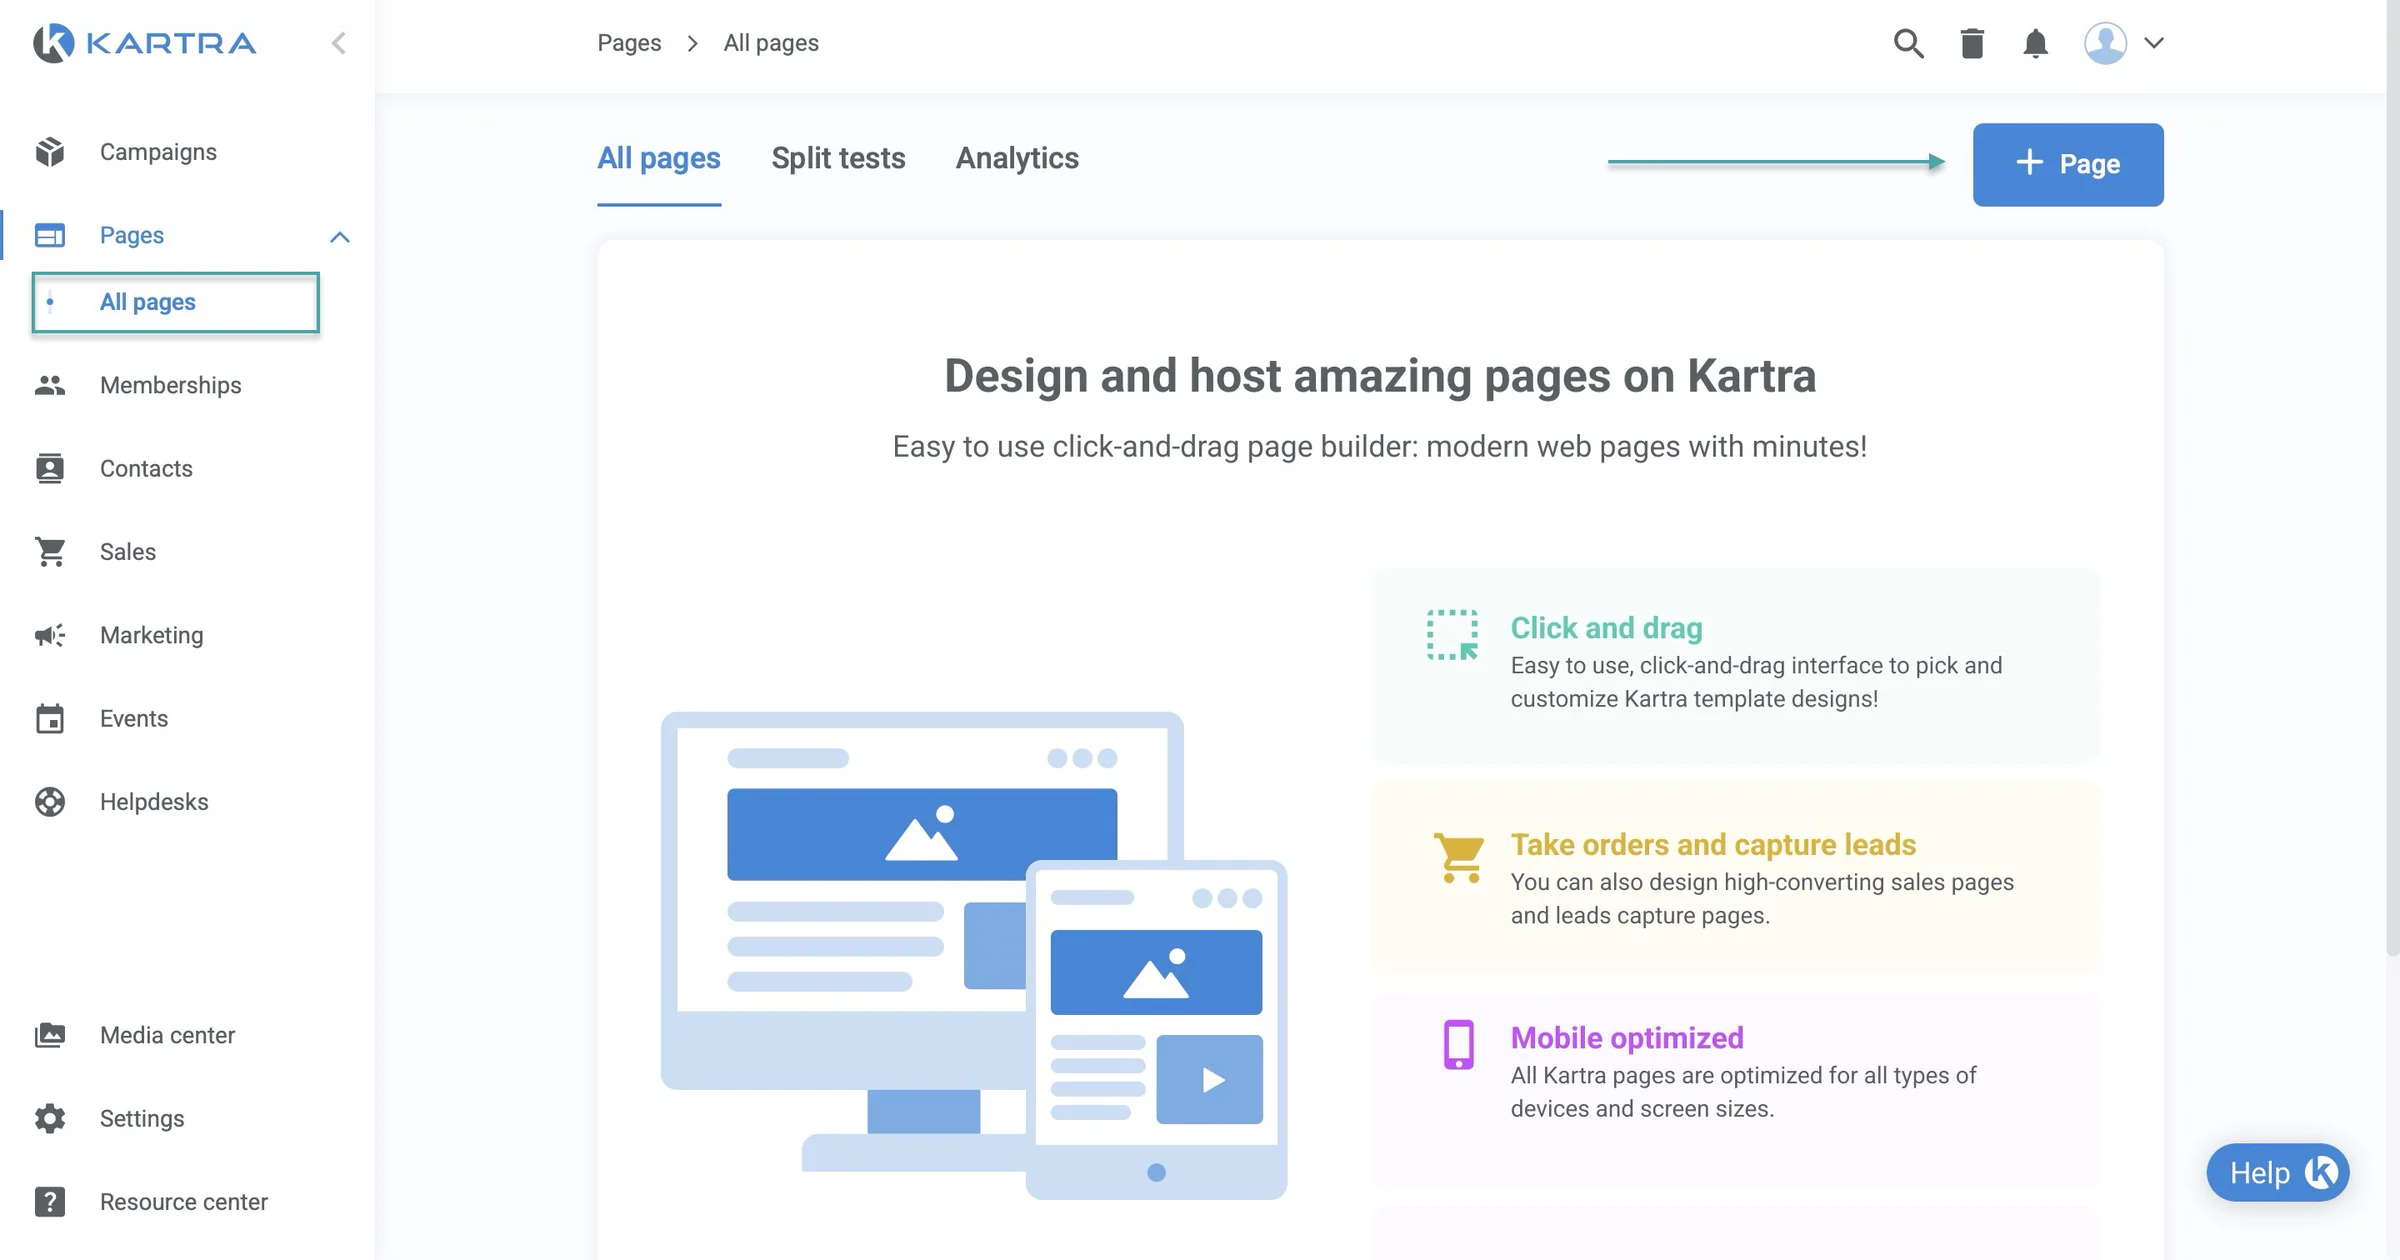Screen dimensions: 2400x1260
Task: Click the Click and drag feature heading
Action: [x=1606, y=628]
